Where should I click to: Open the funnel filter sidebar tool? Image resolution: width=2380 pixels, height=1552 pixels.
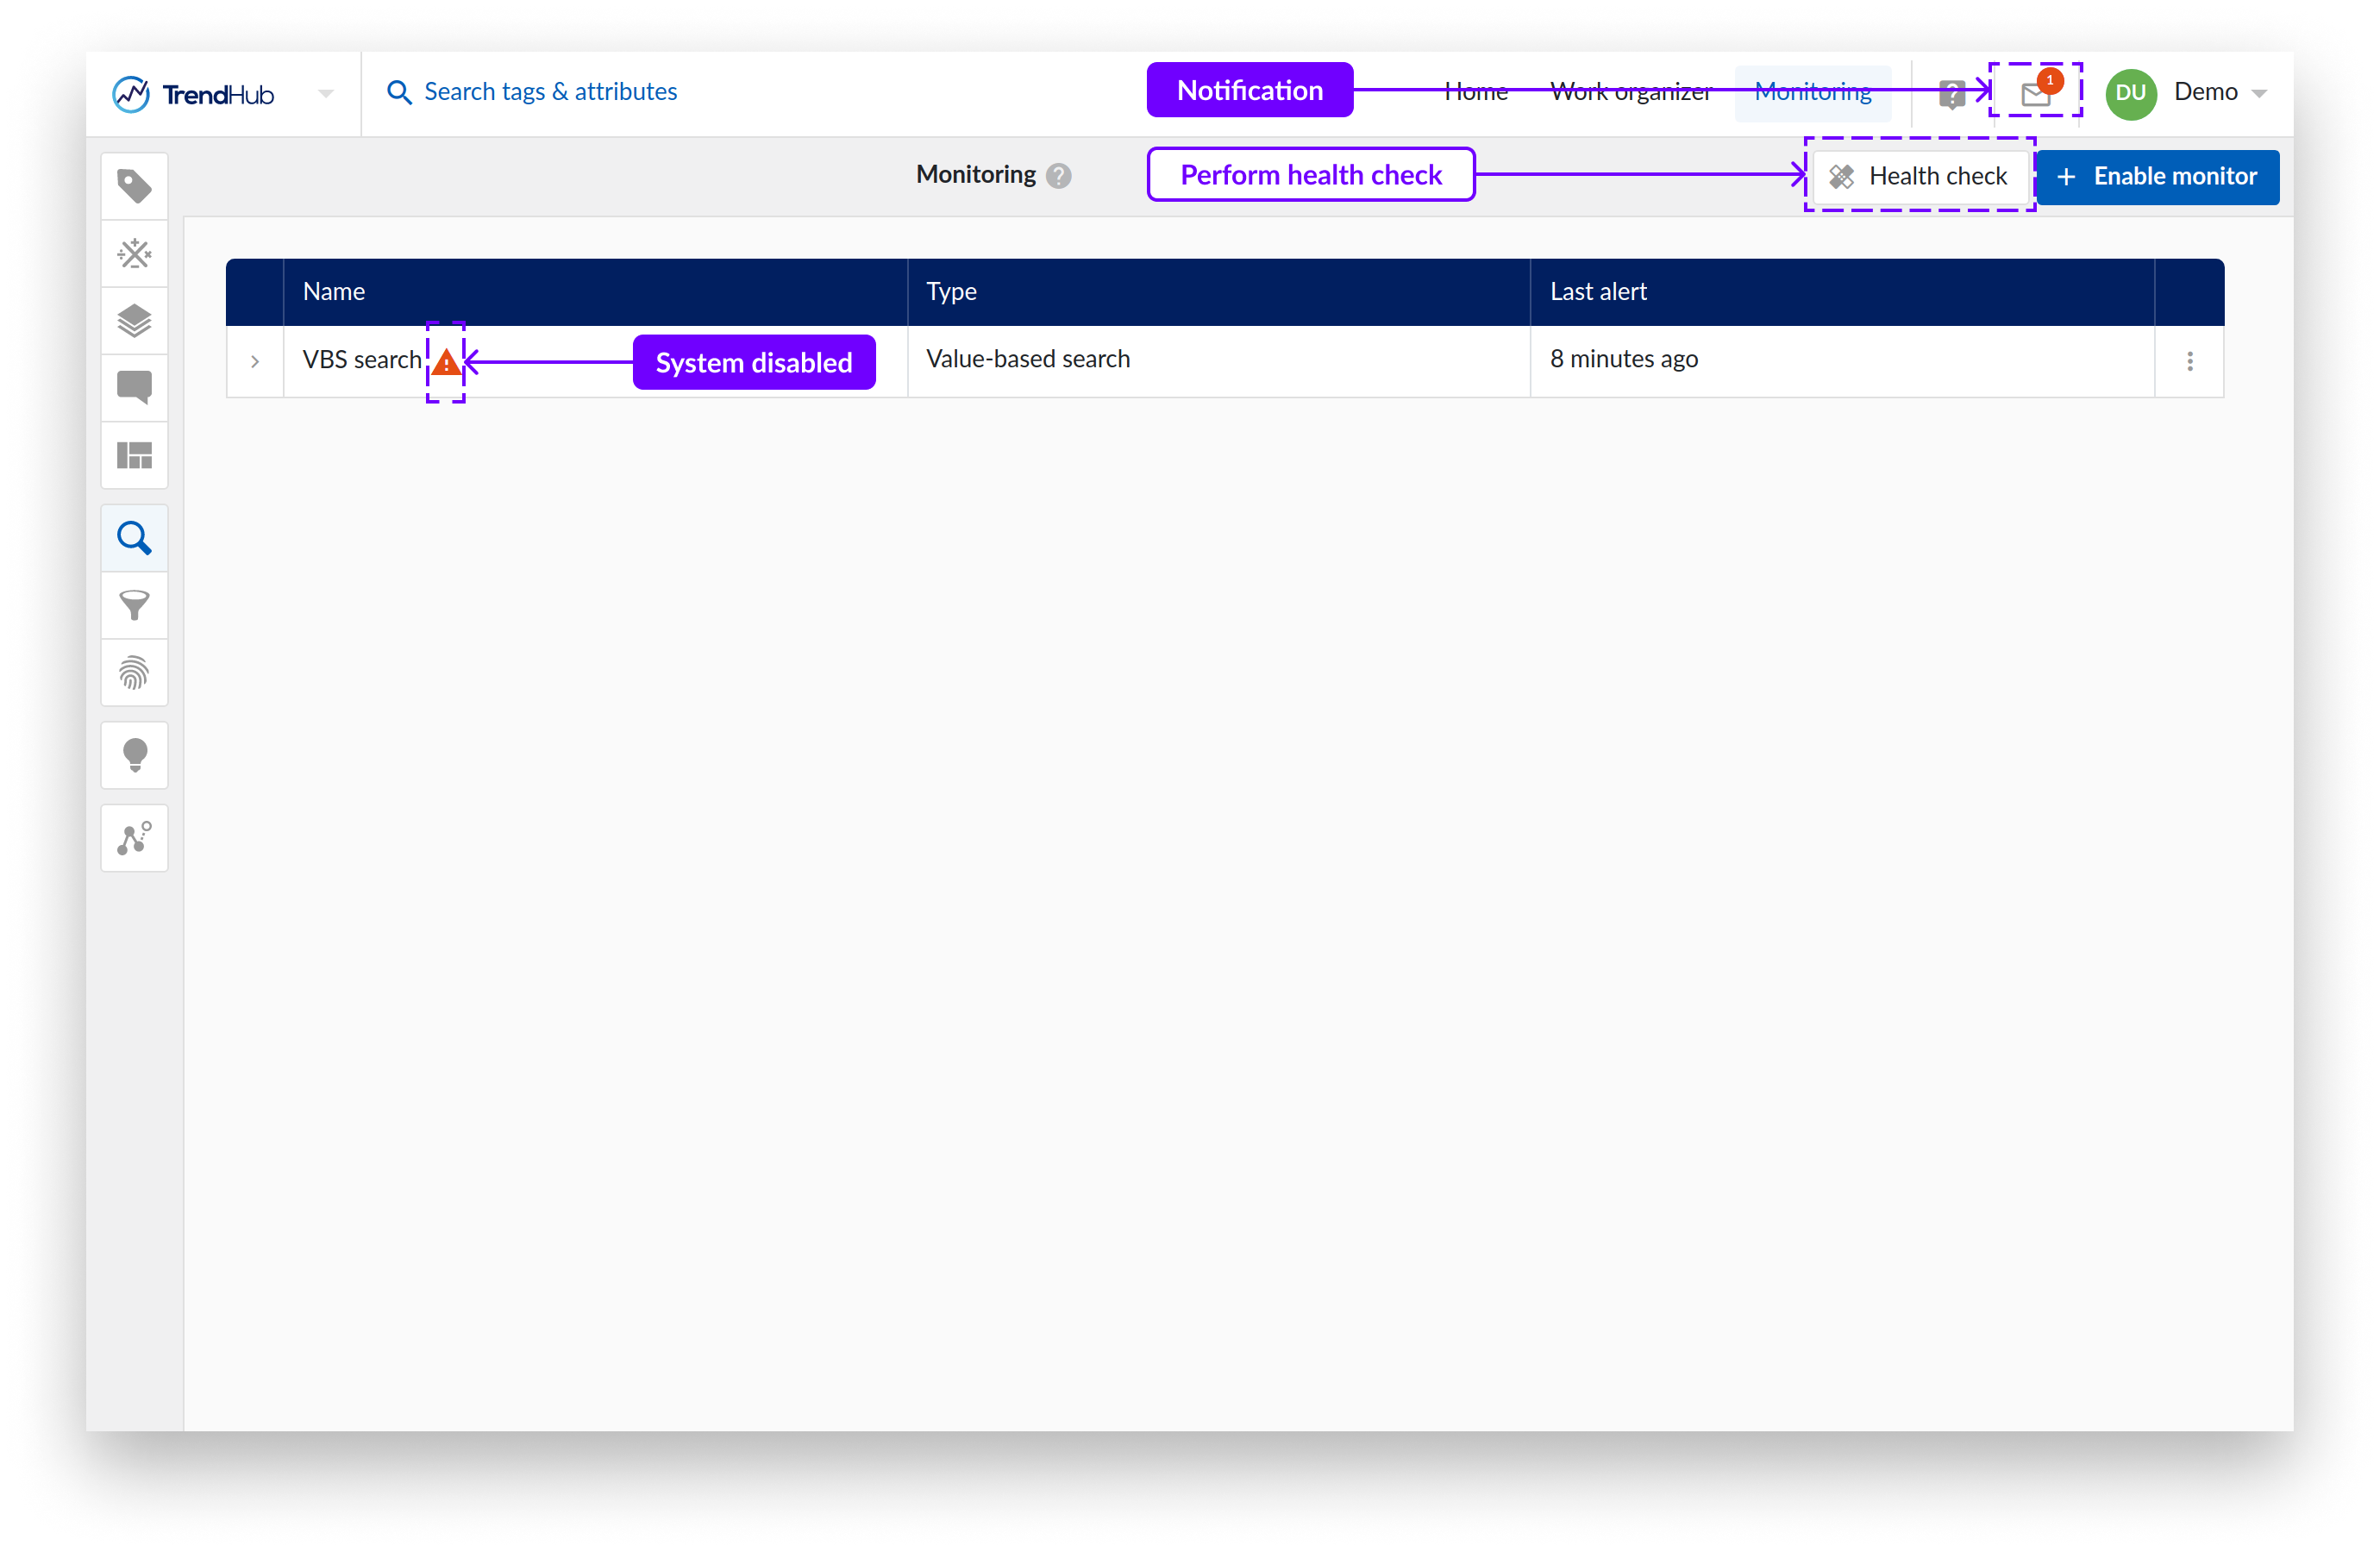(134, 606)
